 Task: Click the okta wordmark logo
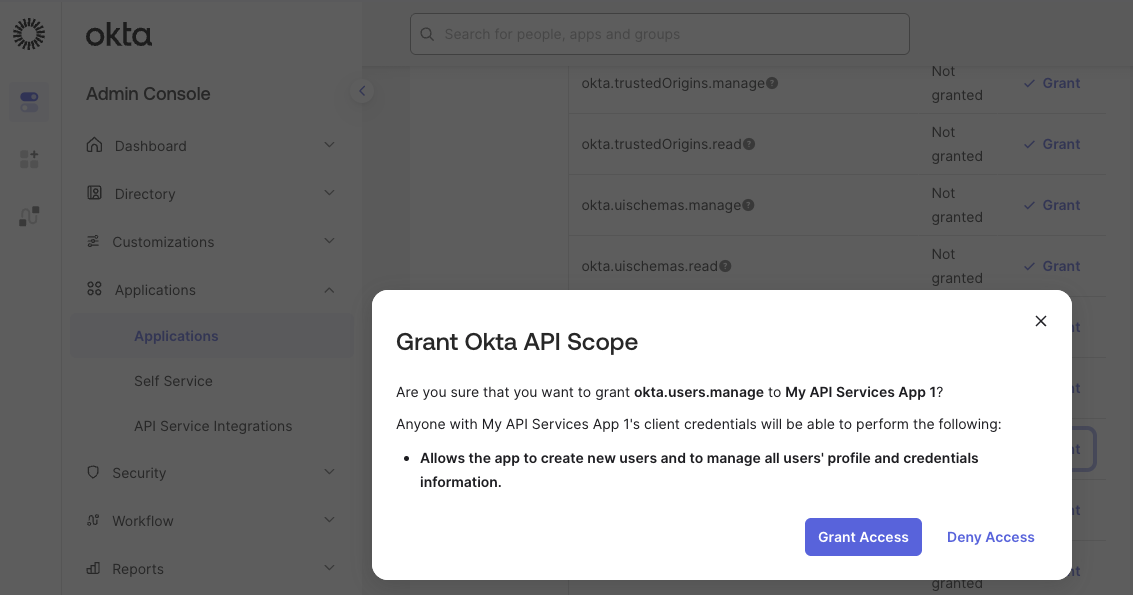pyautogui.click(x=119, y=35)
